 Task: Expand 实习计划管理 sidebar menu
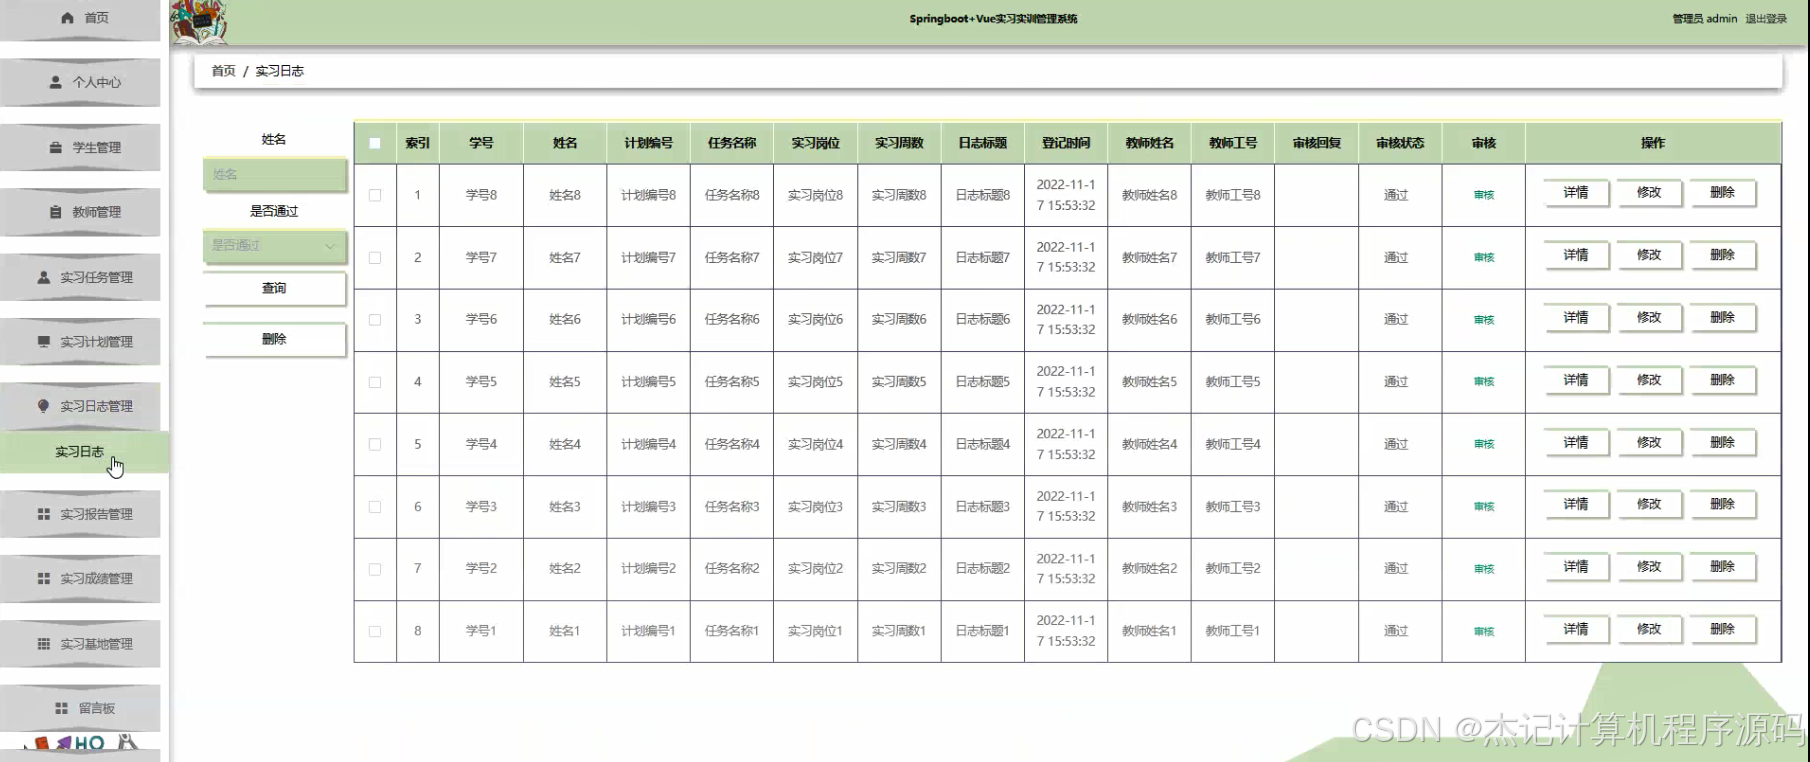[x=80, y=341]
